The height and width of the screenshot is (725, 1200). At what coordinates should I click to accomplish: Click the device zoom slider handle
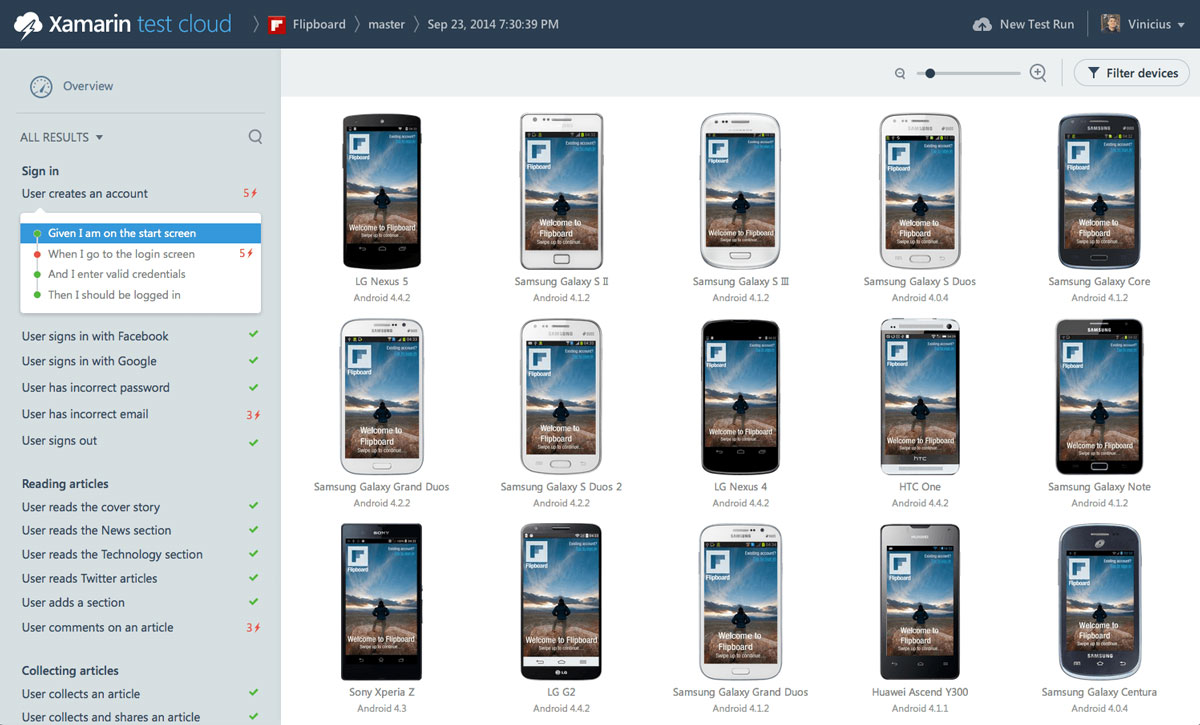click(x=931, y=72)
